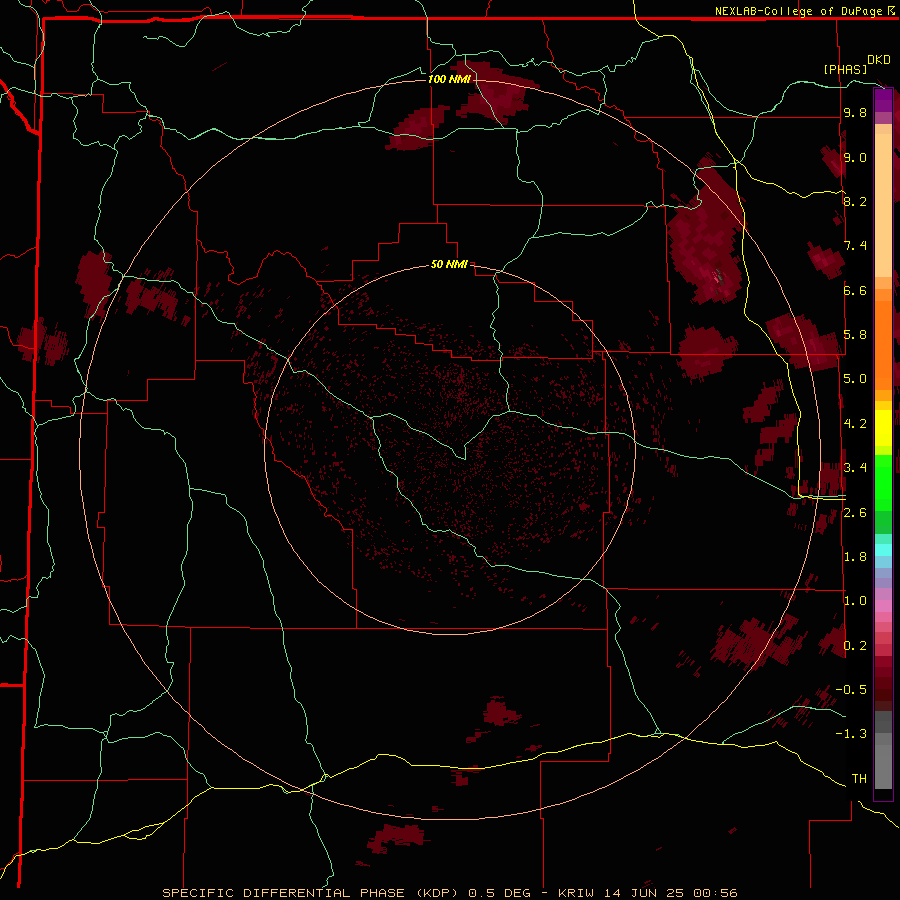900x900 pixels.
Task: Click the 9.8 value on the color scale
Action: point(855,113)
